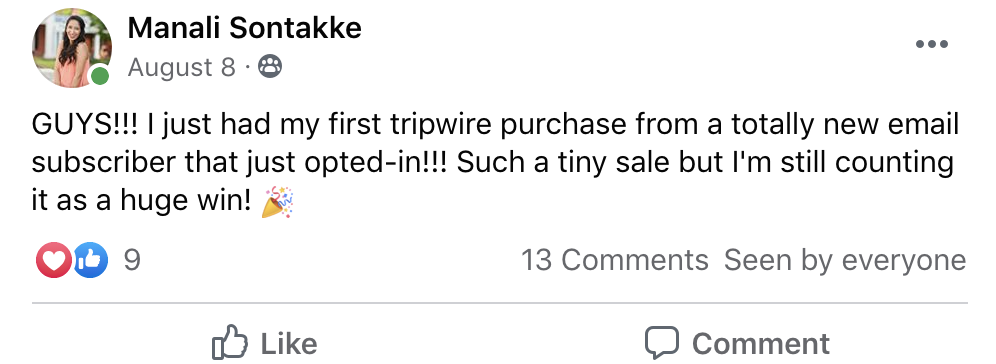Open Manali Sontakke's profile picture
Screen dimensions: 996x364
tap(72, 48)
